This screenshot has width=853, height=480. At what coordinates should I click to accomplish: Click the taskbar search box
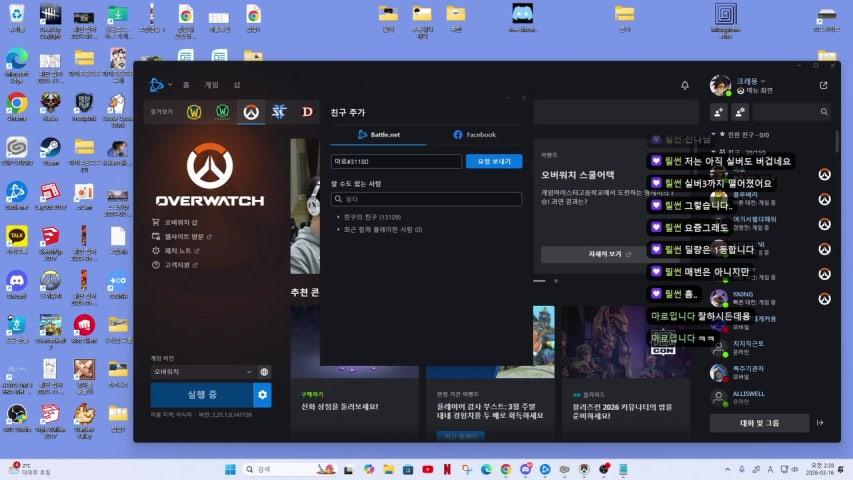[x=289, y=469]
